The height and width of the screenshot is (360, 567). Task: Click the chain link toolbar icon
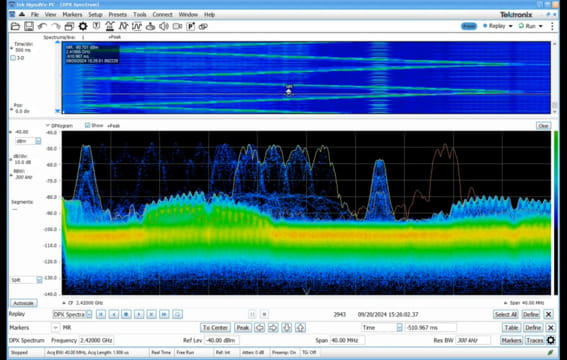click(x=203, y=26)
